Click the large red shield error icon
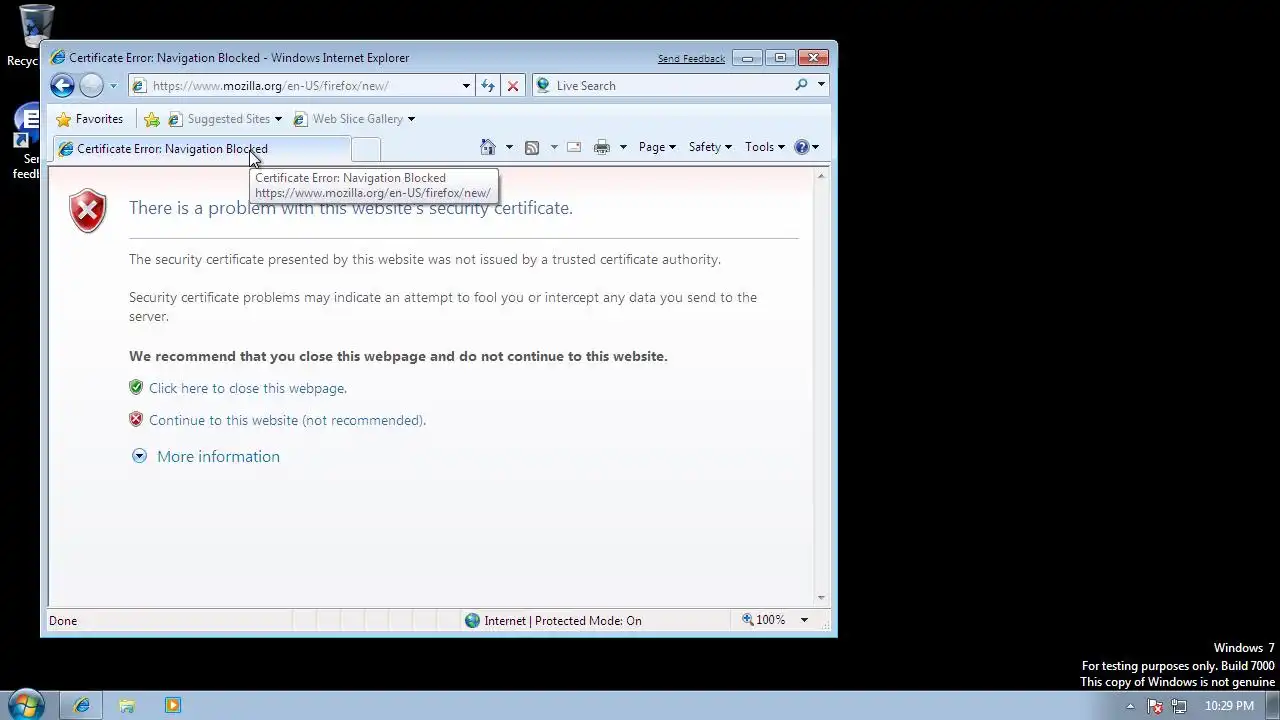 pyautogui.click(x=88, y=211)
